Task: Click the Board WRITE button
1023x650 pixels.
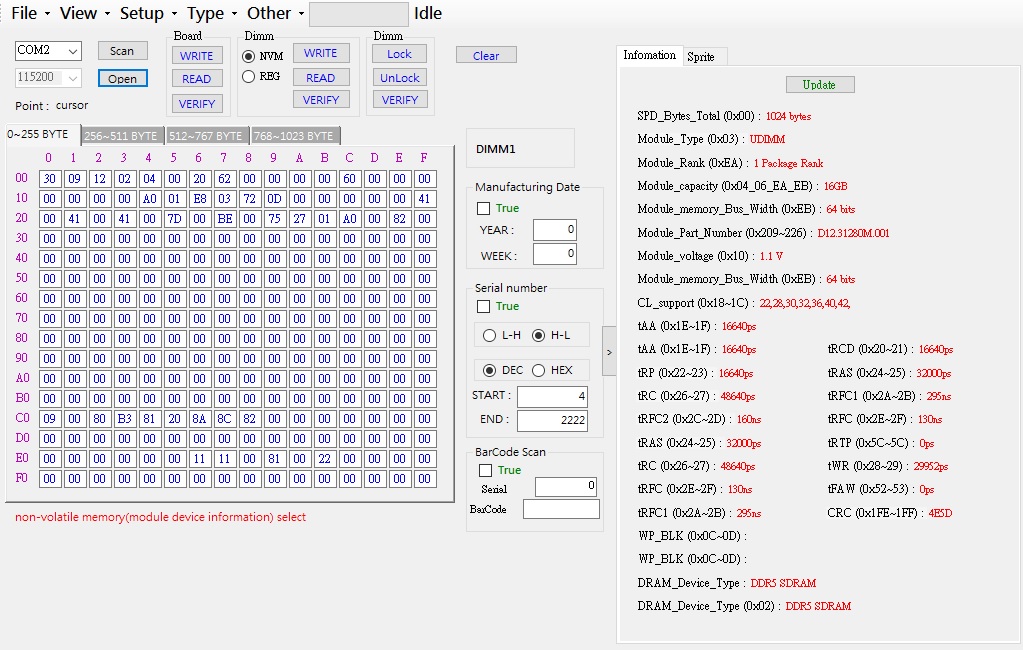Action: coord(196,56)
